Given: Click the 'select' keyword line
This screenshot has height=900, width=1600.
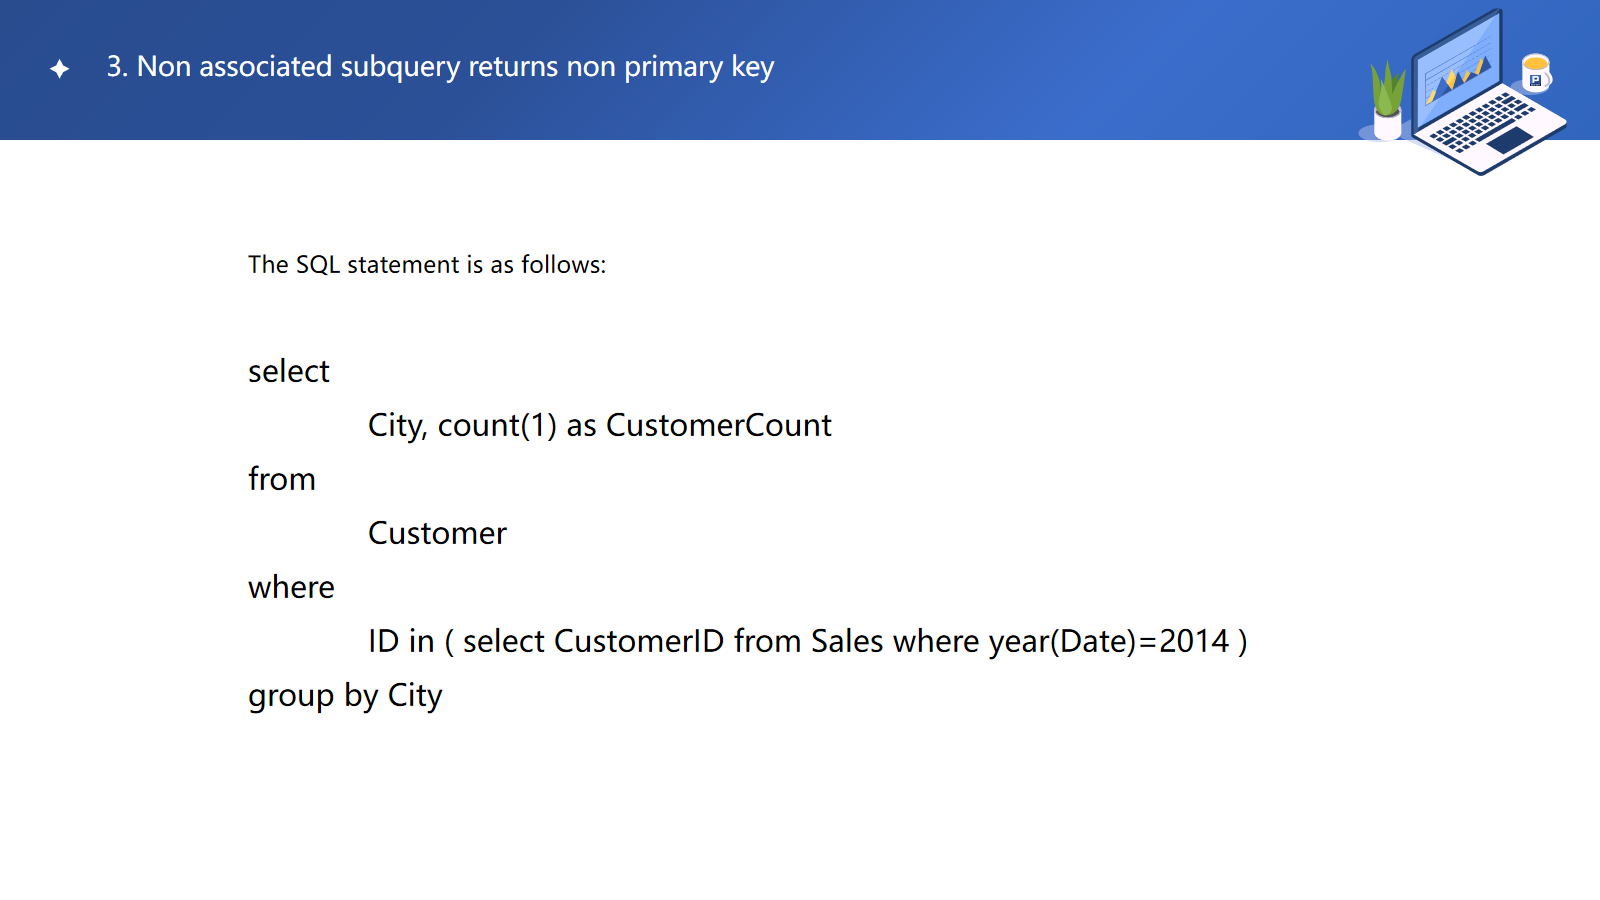Looking at the screenshot, I should (289, 372).
